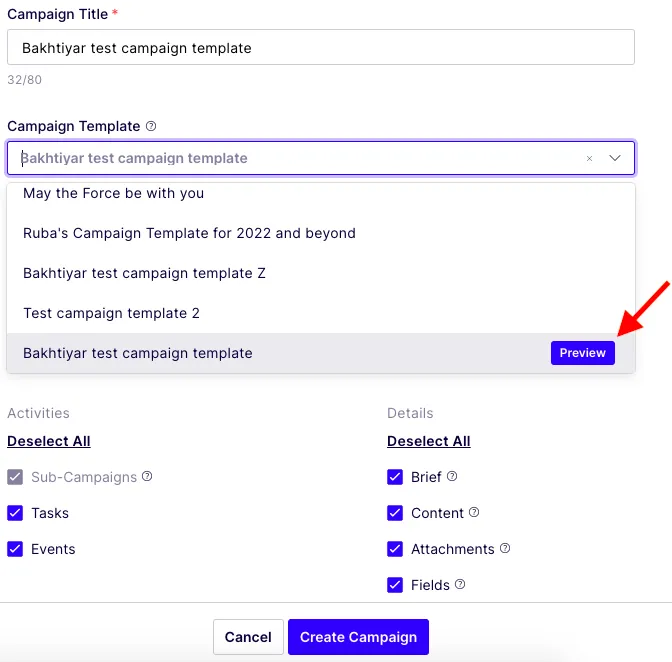672x662 pixels.
Task: Click Create Campaign button
Action: pyautogui.click(x=358, y=637)
